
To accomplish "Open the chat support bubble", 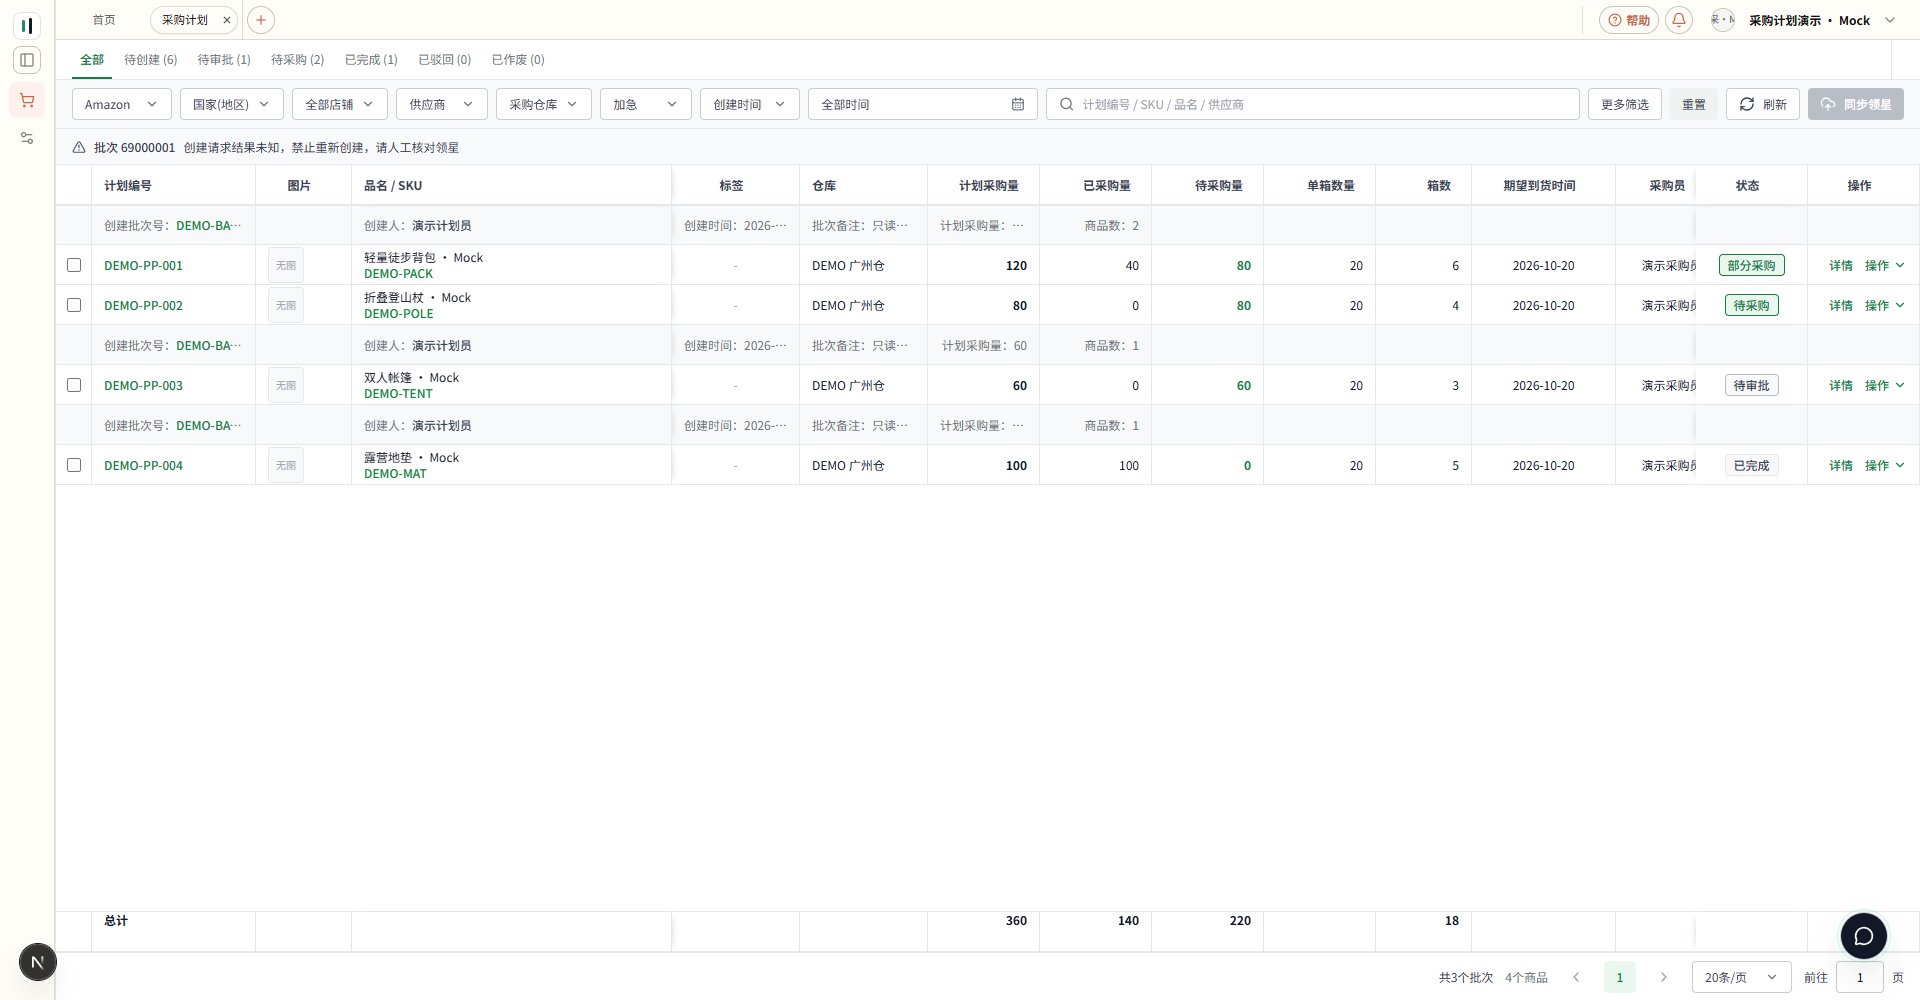I will [x=1864, y=936].
